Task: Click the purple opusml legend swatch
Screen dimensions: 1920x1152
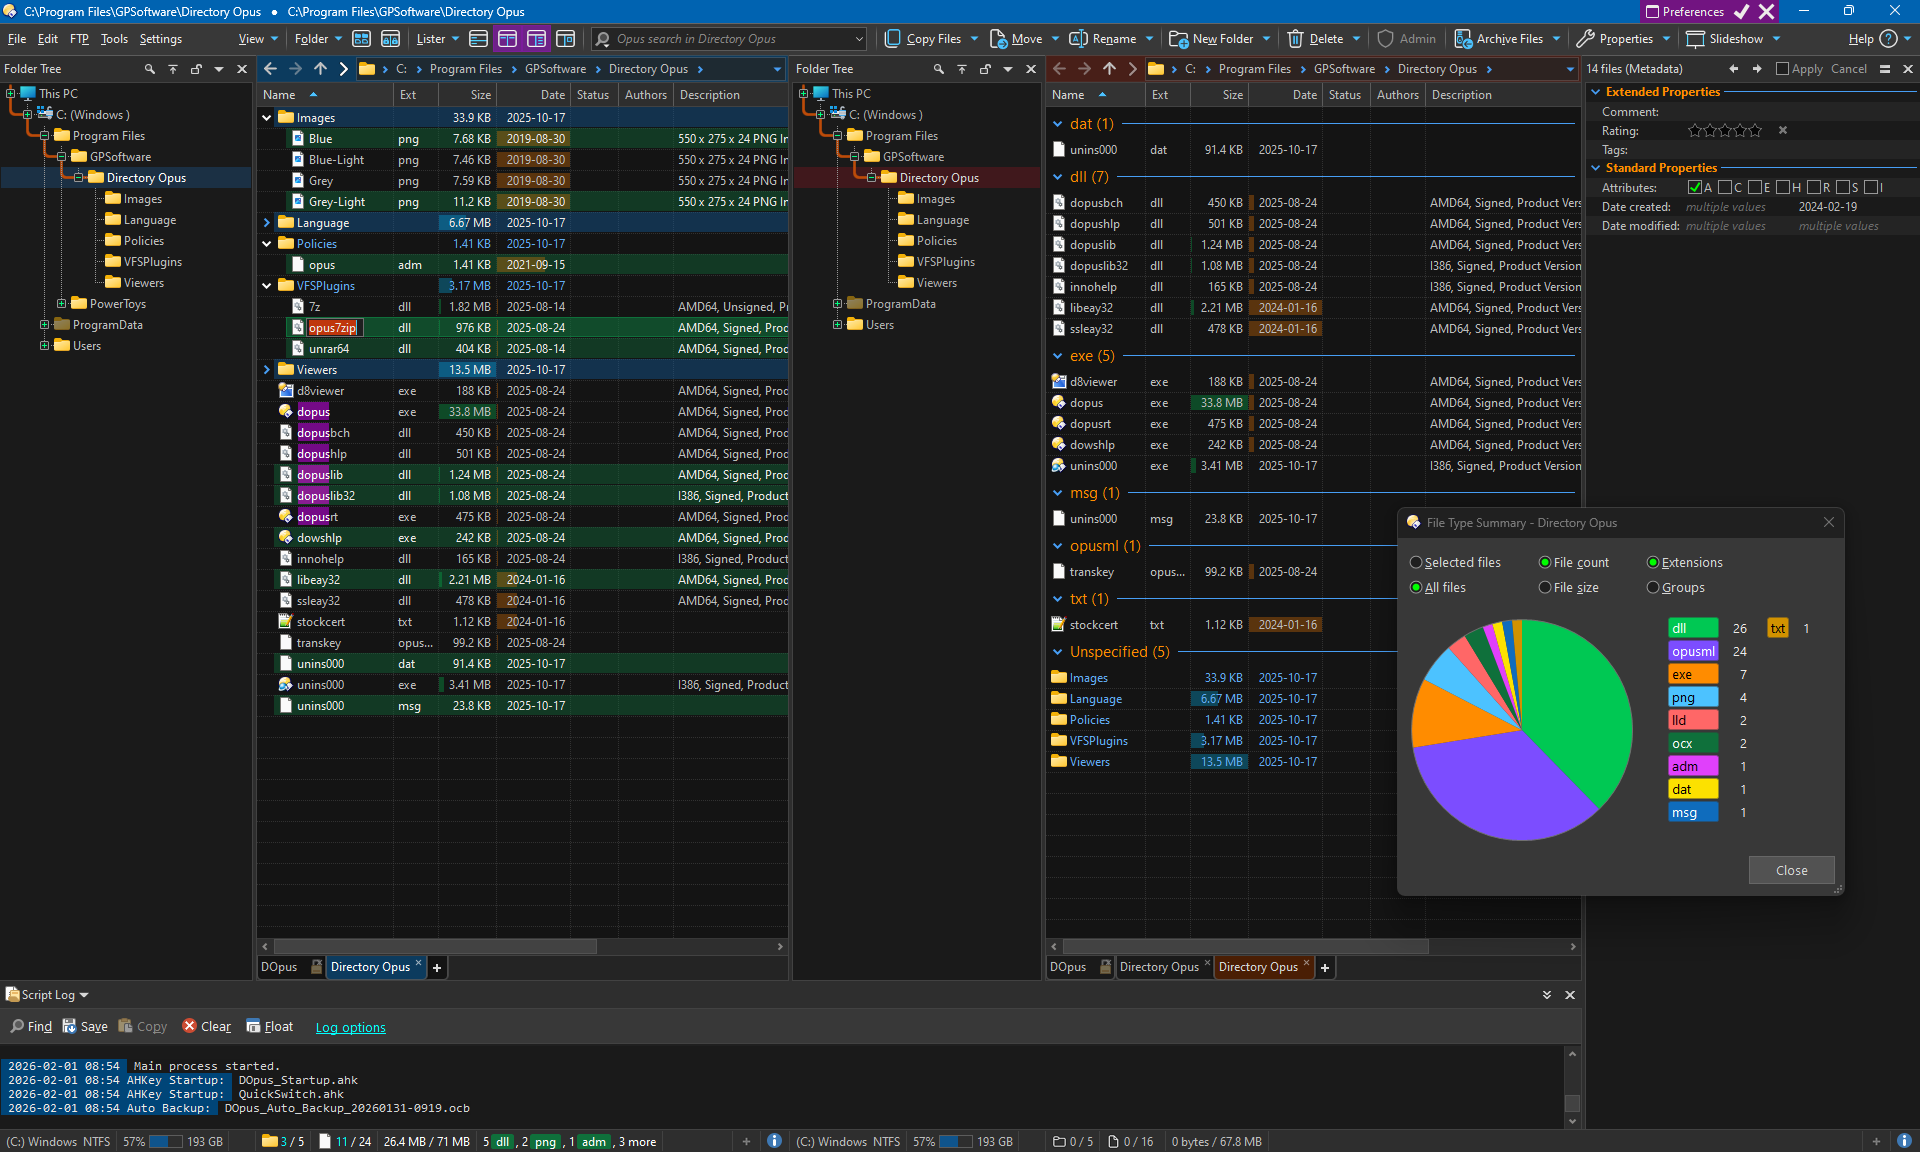Action: [1693, 652]
